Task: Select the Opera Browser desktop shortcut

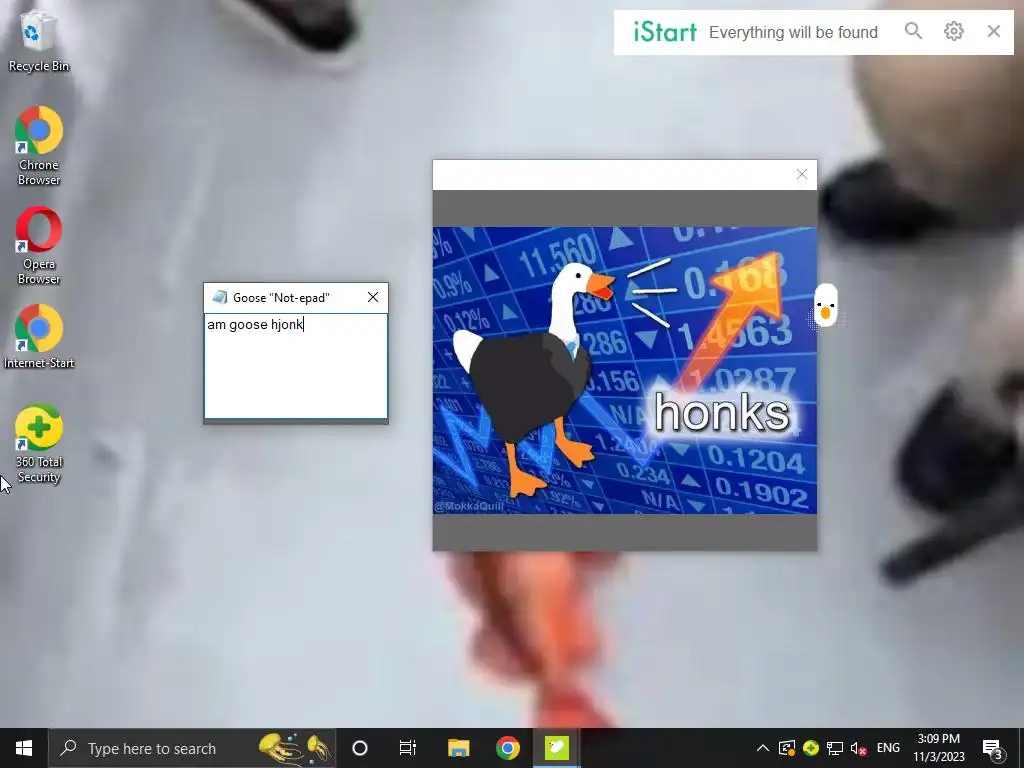Action: coord(39,246)
